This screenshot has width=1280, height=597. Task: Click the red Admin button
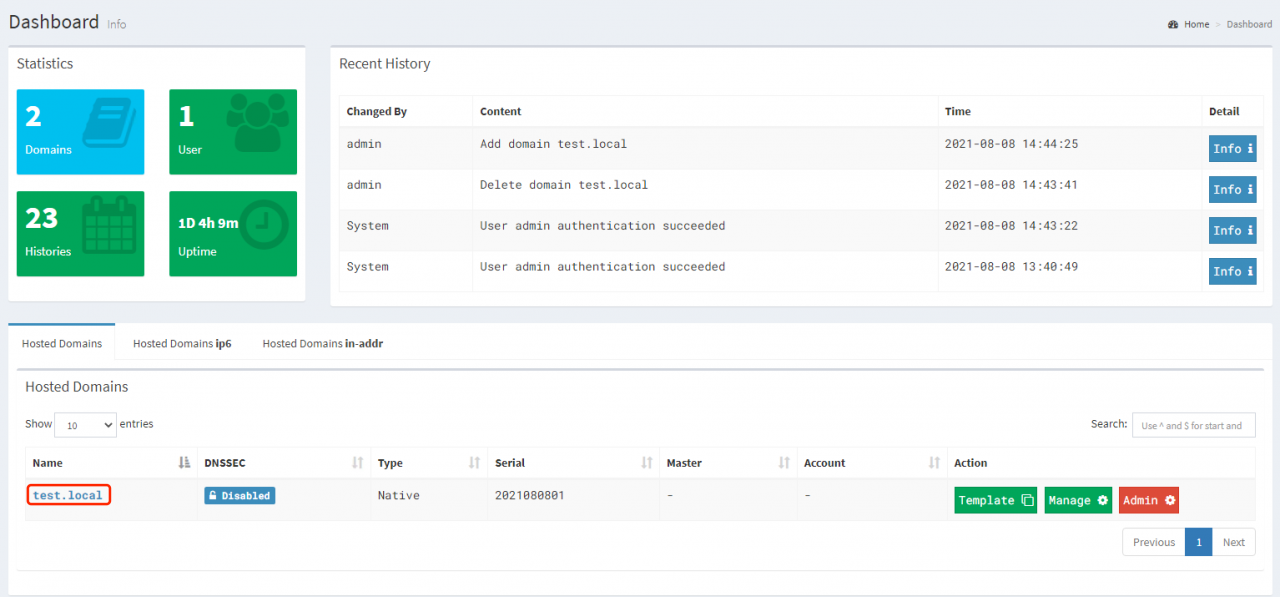1149,500
